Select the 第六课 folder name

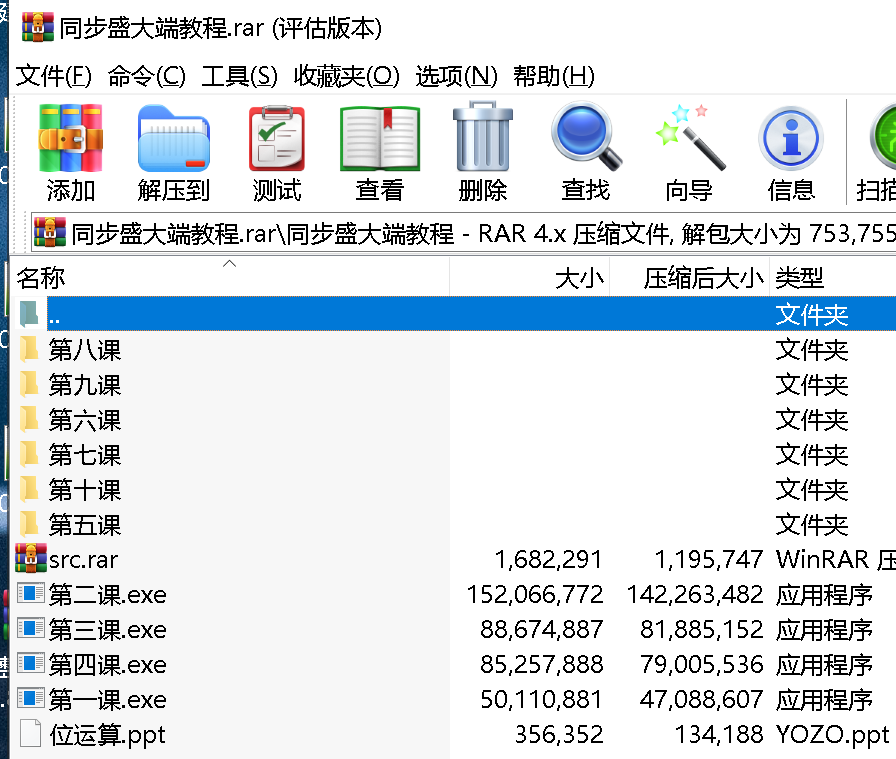tap(85, 420)
